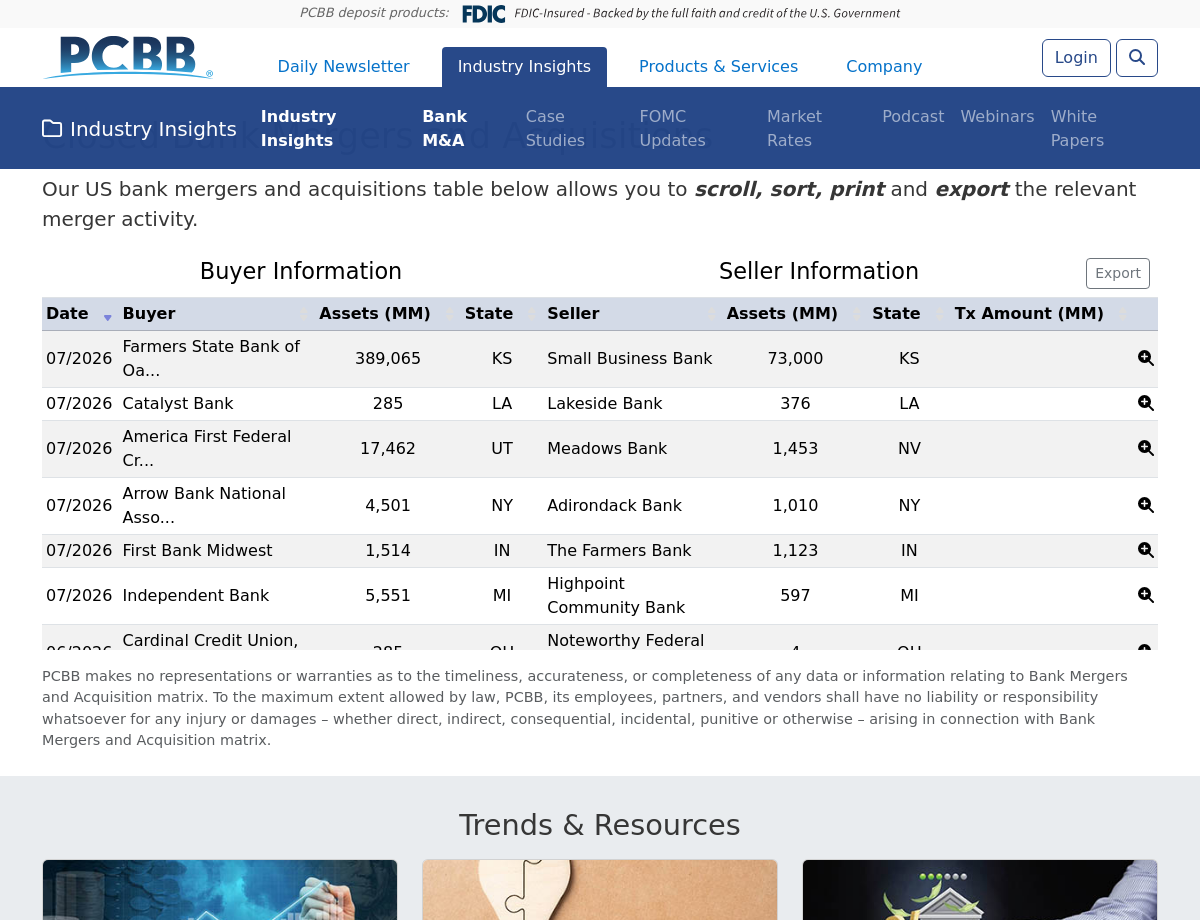Screen dimensions: 1200x920
Task: Click the Meadows Bank seller cell
Action: [632, 448]
